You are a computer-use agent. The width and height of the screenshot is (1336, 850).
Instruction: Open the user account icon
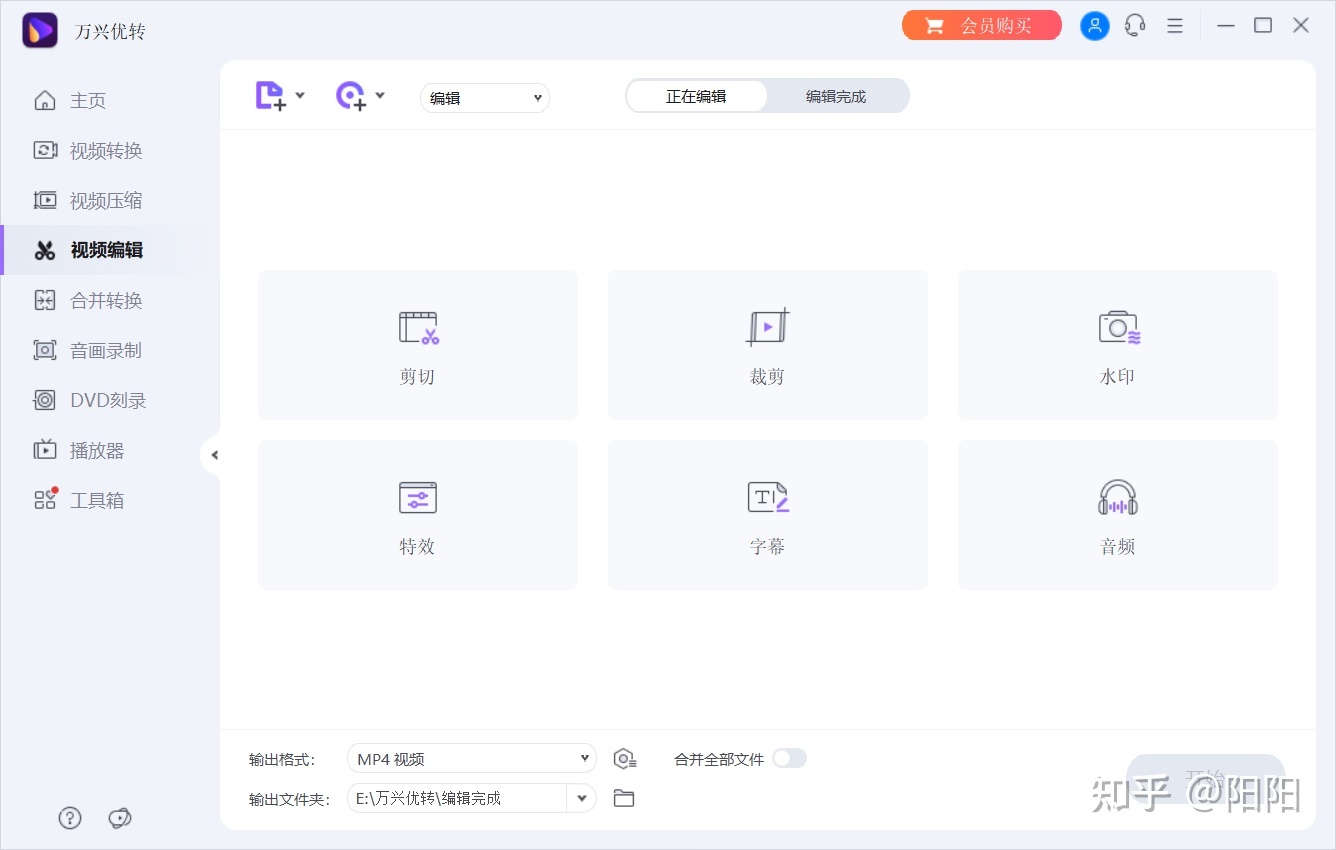click(x=1095, y=25)
